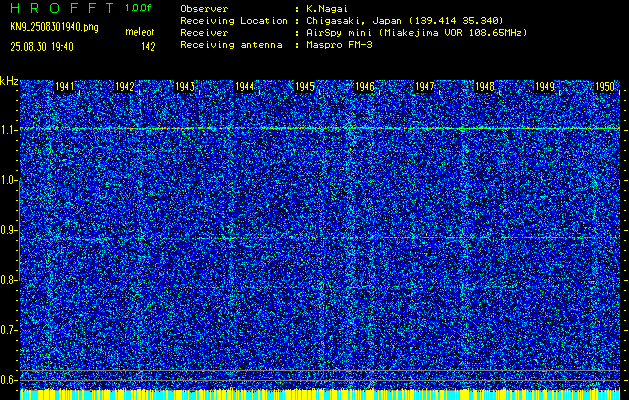Click the Receiving antenna field label
The image size is (629, 400).
231,45
